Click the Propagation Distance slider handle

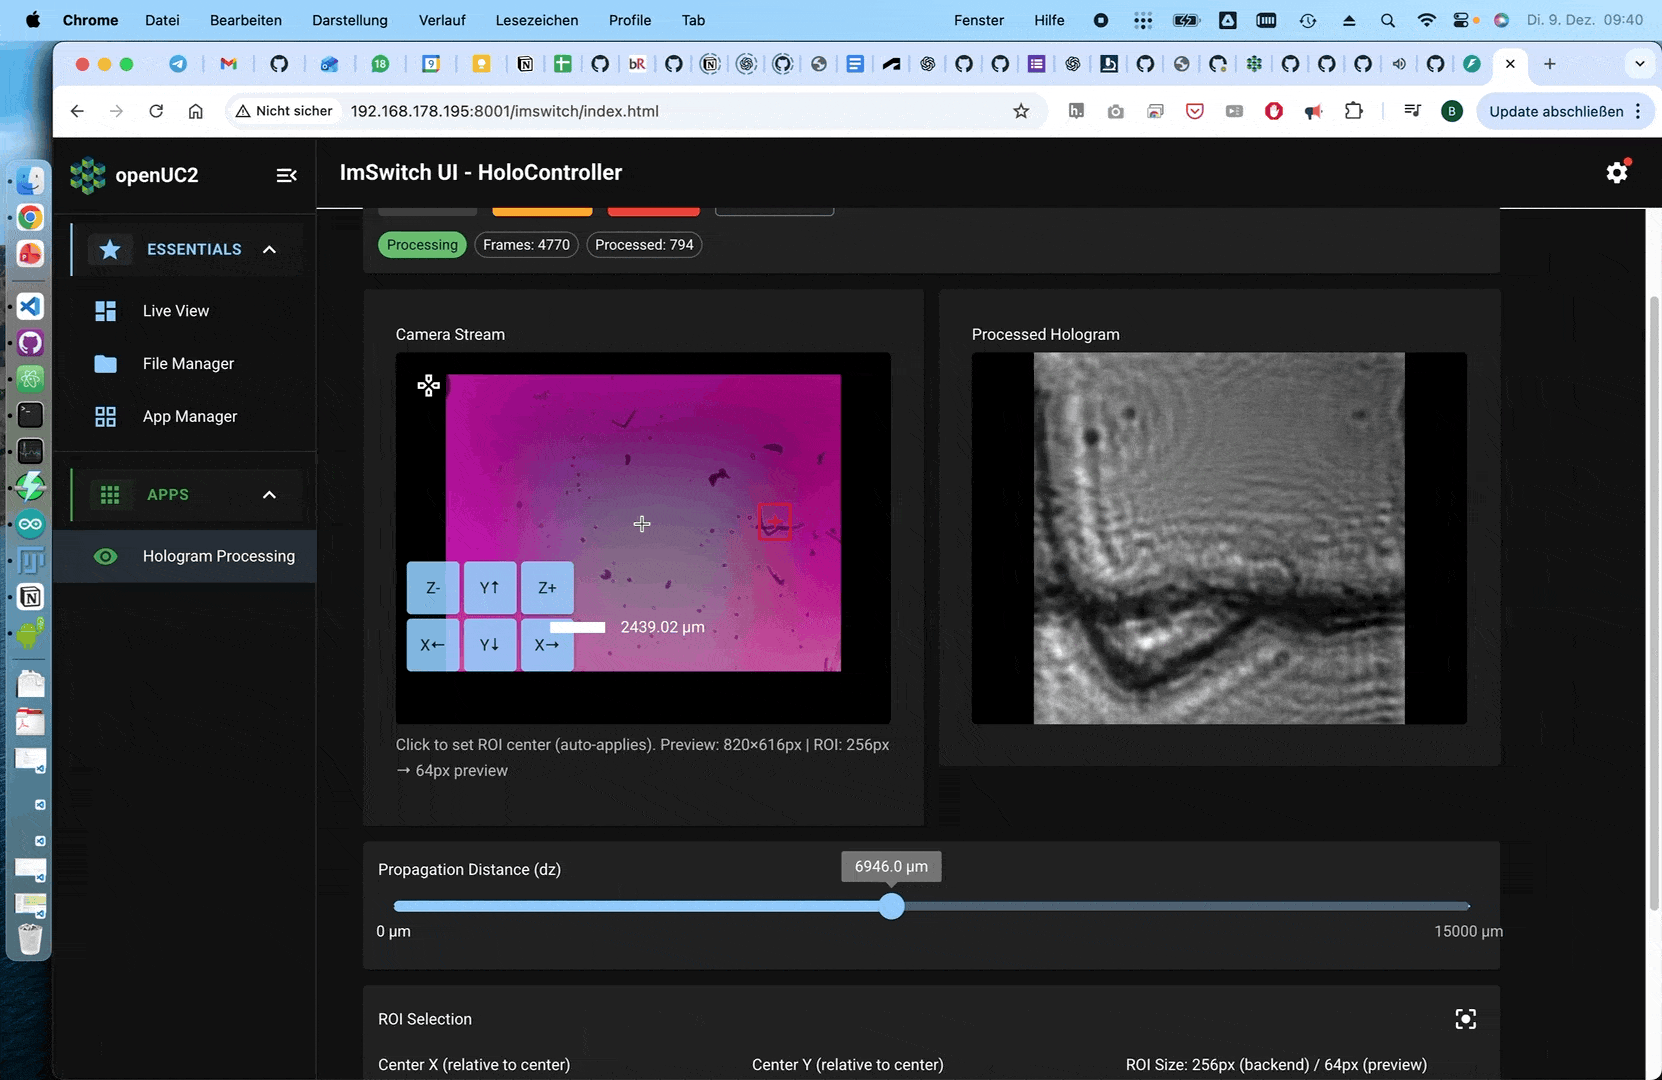(x=891, y=906)
